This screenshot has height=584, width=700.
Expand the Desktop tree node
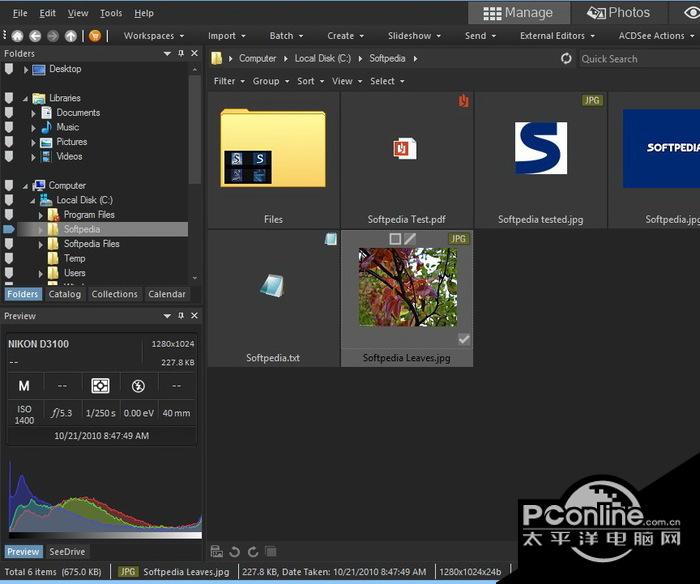click(26, 69)
